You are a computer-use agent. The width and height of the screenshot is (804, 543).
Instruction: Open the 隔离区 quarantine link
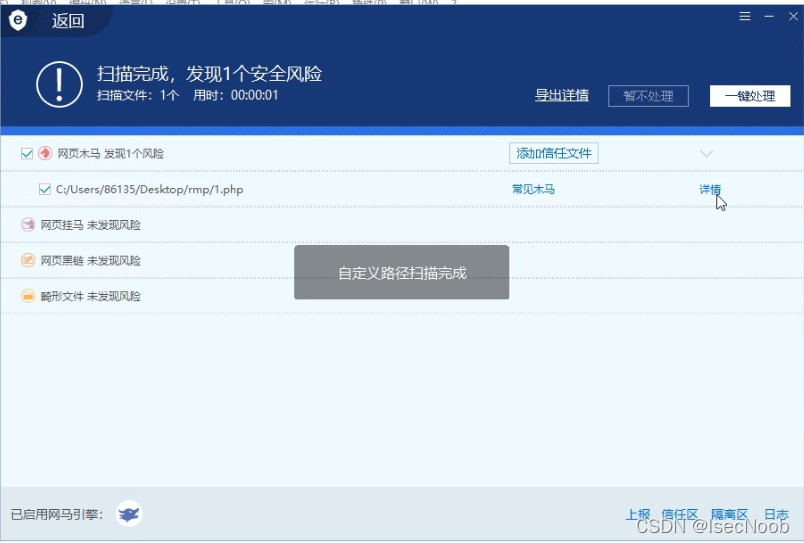729,514
